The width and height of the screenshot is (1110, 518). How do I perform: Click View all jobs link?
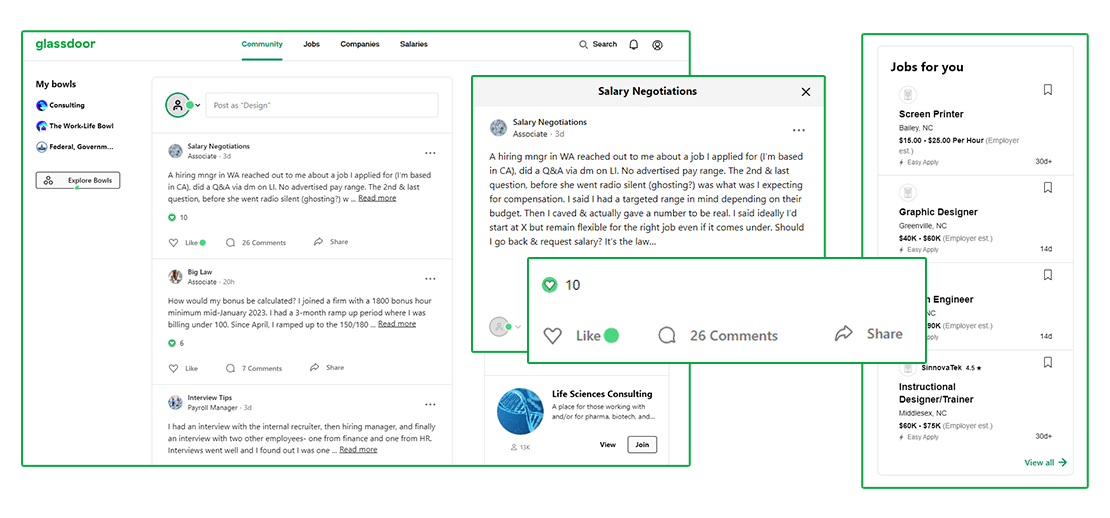[x=1046, y=463]
